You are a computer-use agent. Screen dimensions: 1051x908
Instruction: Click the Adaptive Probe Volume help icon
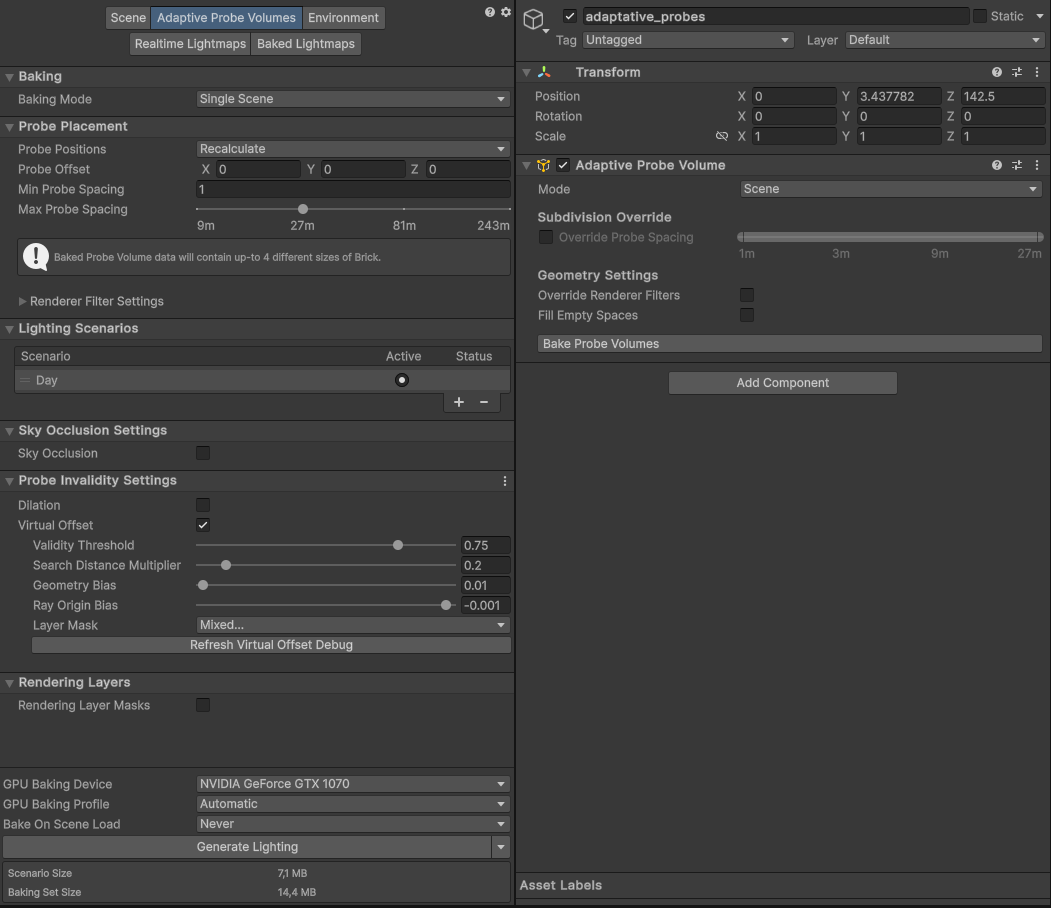click(996, 165)
